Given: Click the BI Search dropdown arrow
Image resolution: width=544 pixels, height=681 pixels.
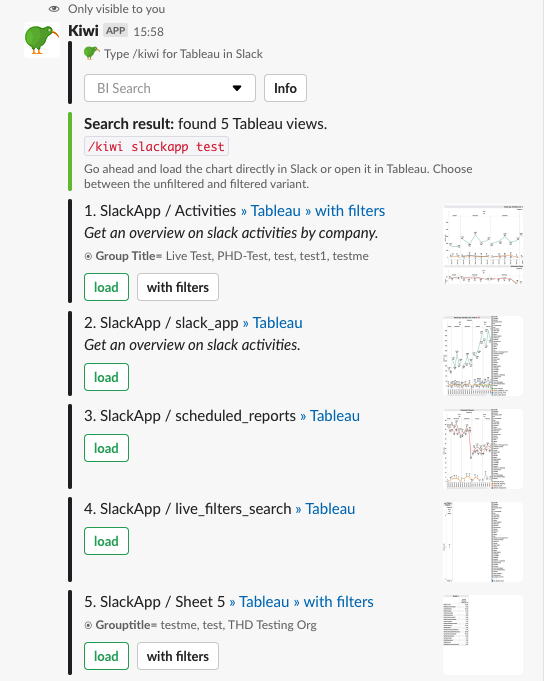Looking at the screenshot, I should 237,88.
